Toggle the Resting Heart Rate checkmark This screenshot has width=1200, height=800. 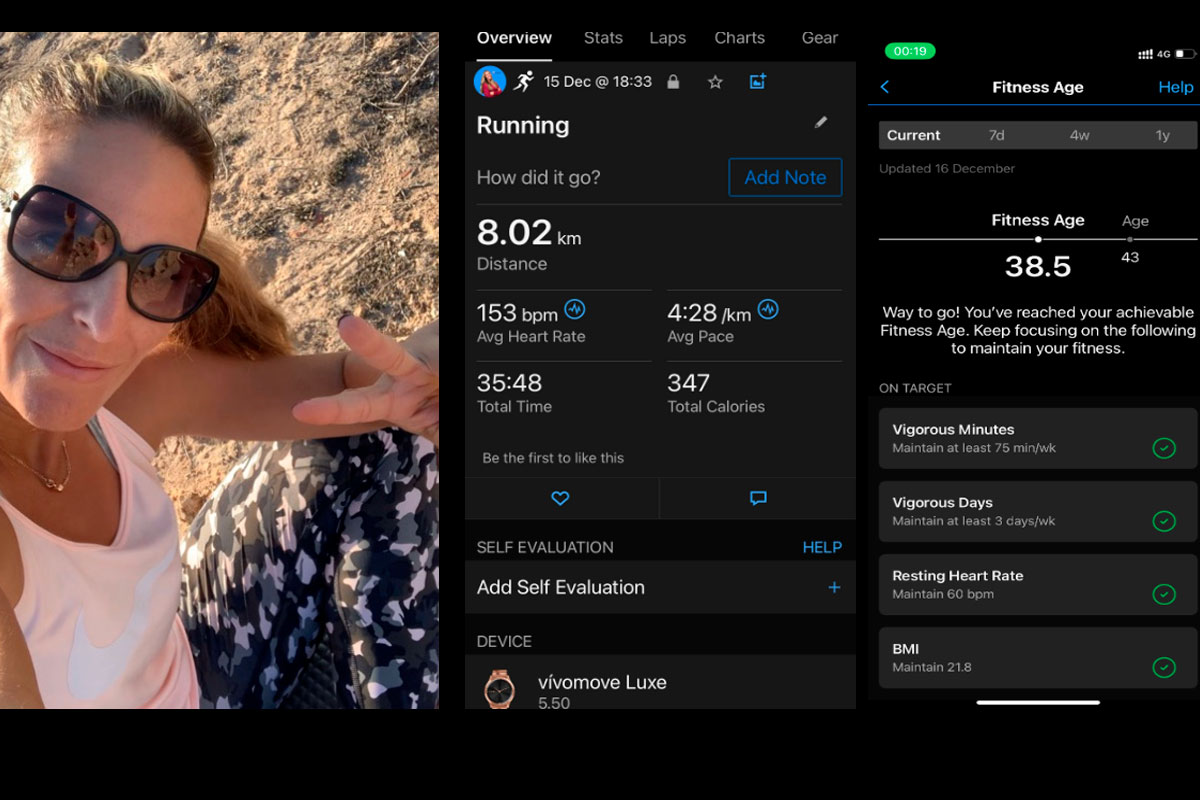pyautogui.click(x=1164, y=594)
